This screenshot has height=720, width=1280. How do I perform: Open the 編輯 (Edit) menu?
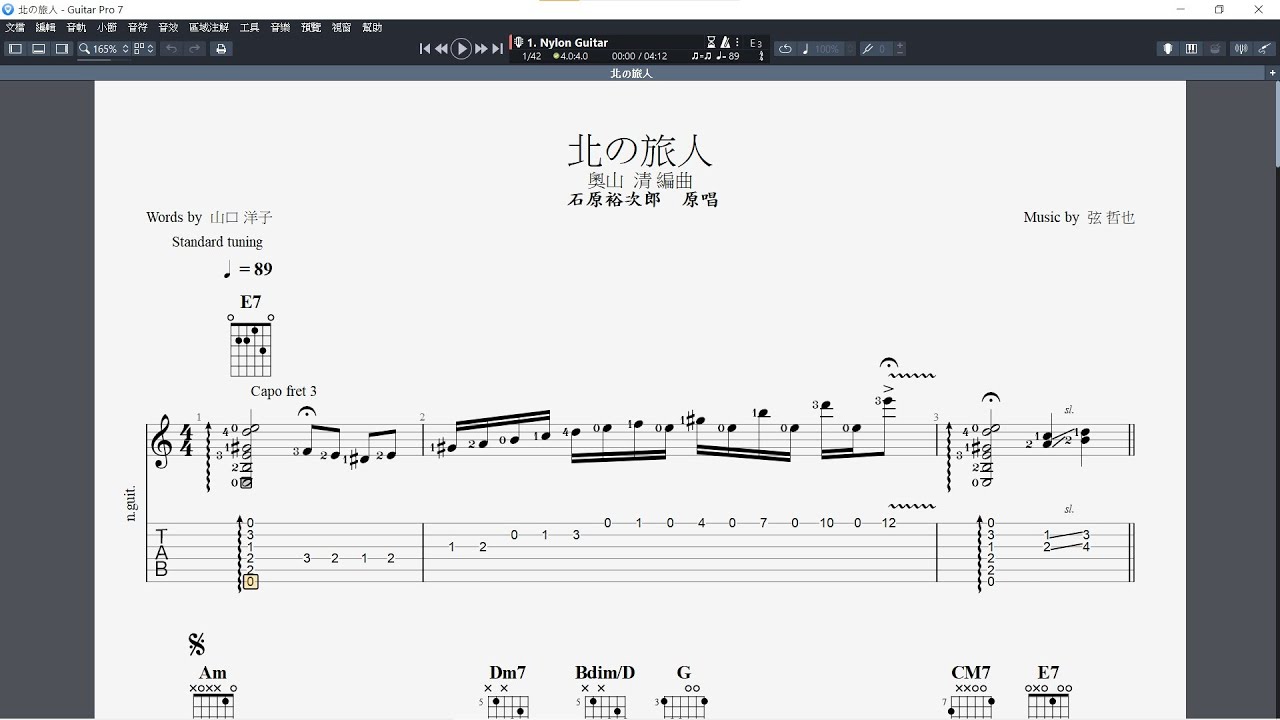tap(46, 28)
